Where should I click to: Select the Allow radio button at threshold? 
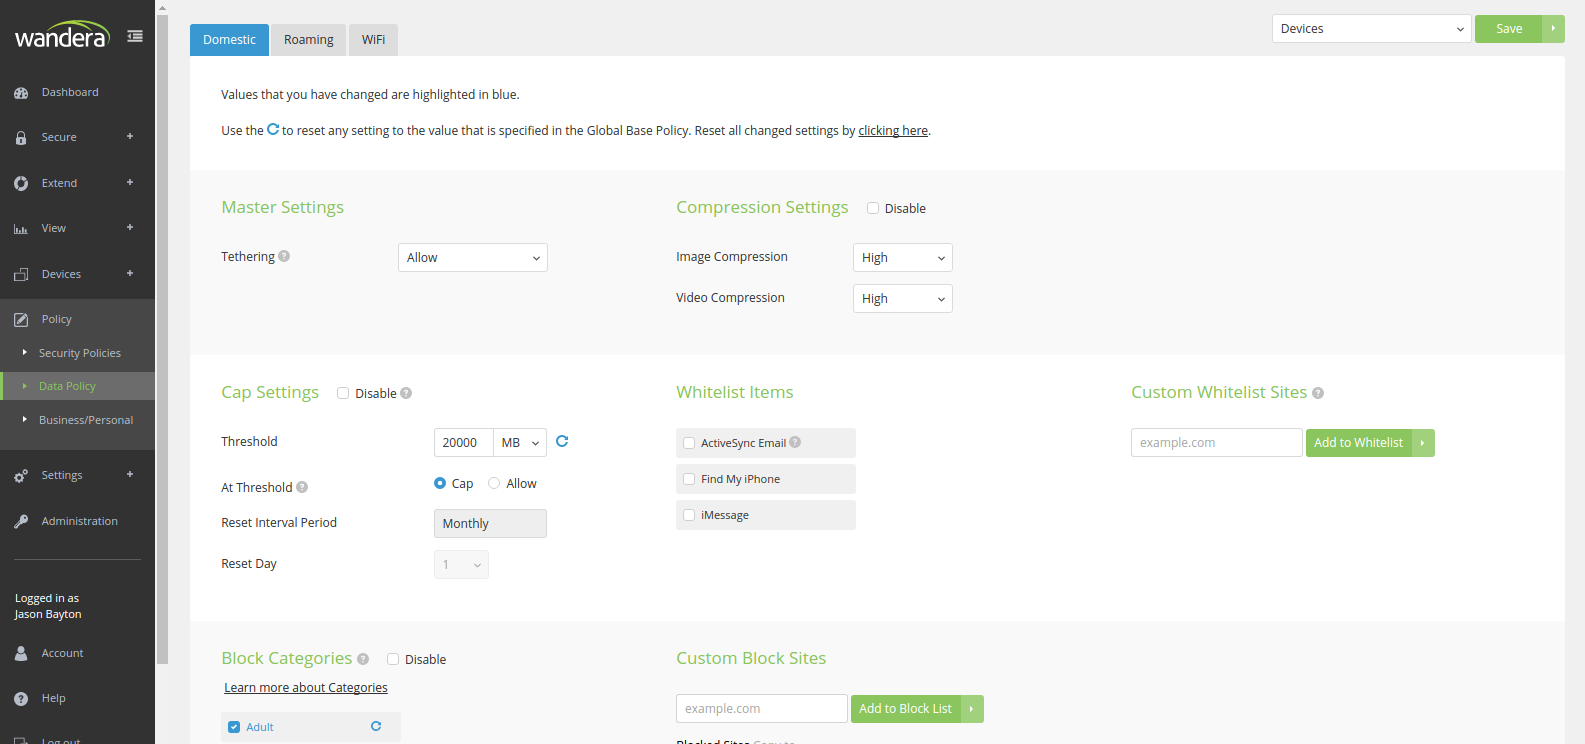(x=494, y=483)
